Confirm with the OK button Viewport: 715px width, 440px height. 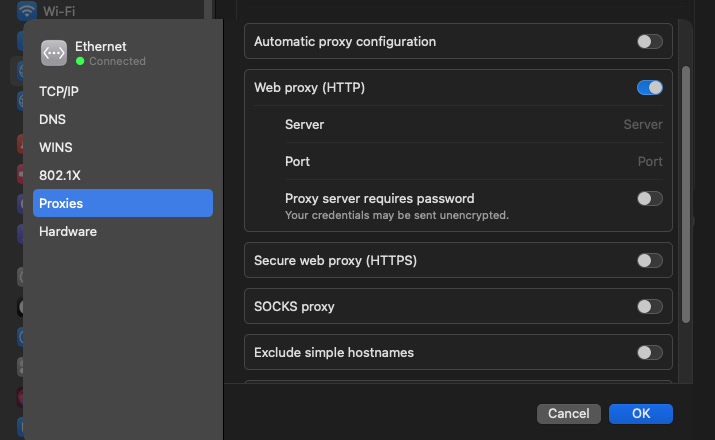(641, 414)
